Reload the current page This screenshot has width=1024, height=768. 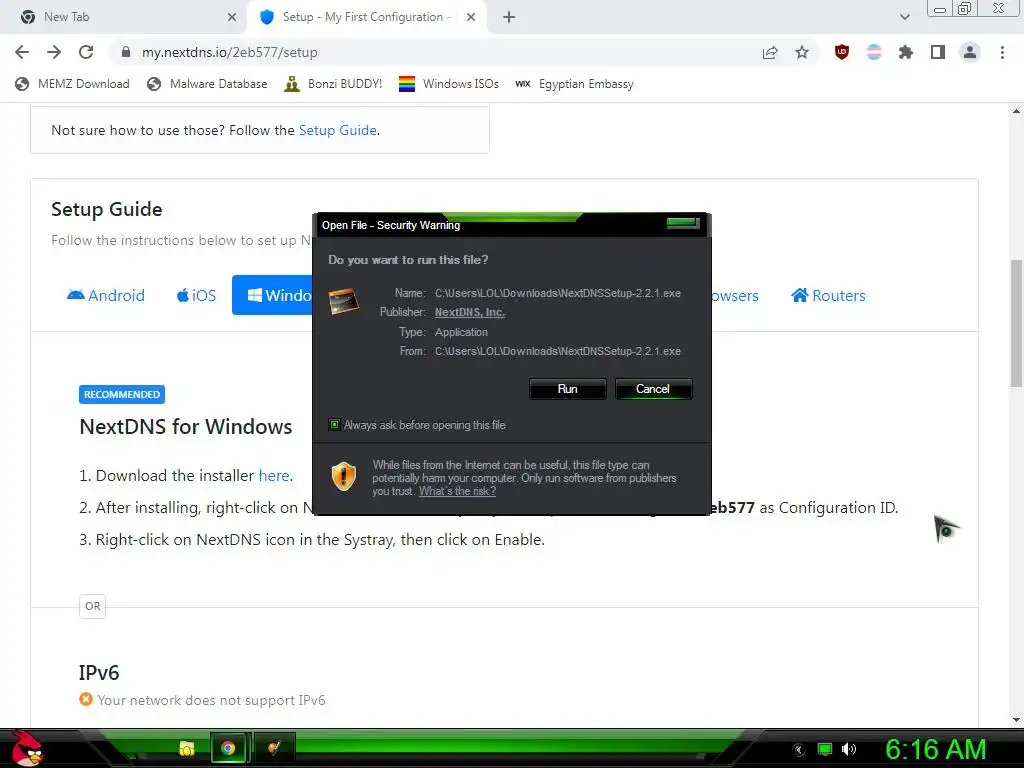(86, 52)
